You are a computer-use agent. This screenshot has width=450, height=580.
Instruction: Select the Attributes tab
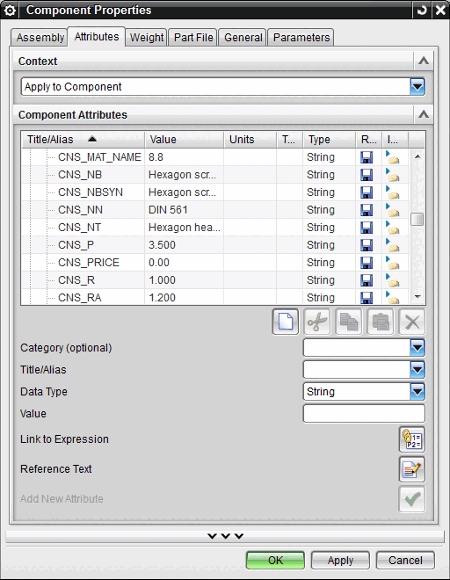(97, 37)
